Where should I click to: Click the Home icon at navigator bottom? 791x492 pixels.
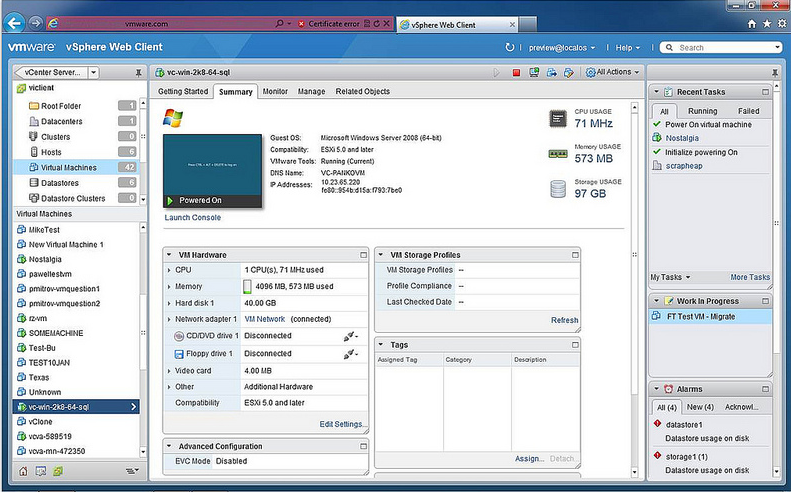tap(23, 471)
